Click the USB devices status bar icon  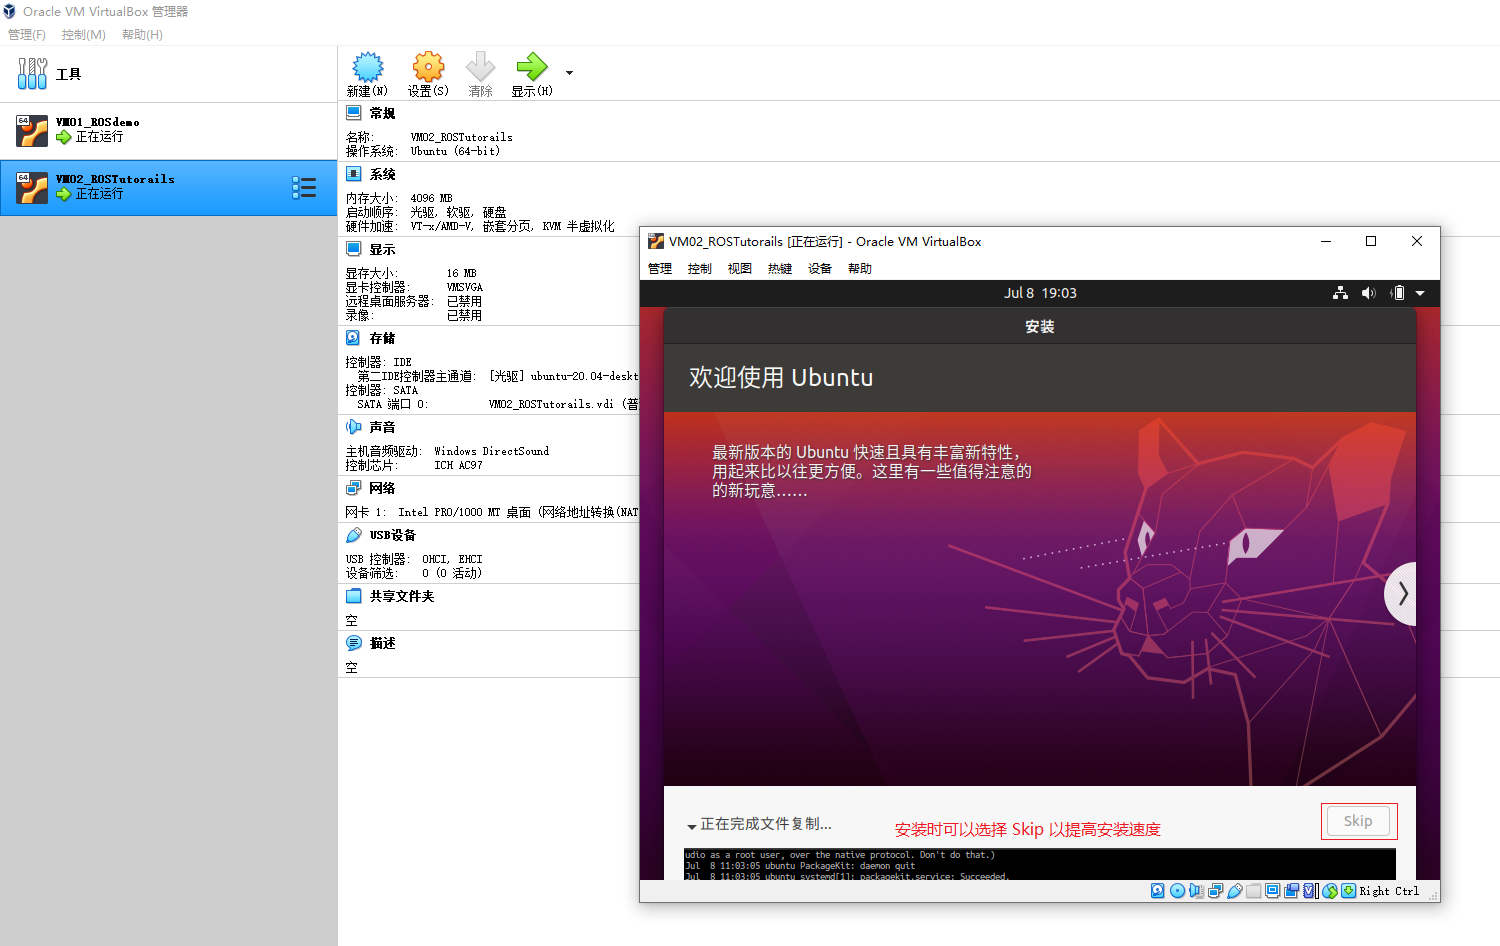1235,890
